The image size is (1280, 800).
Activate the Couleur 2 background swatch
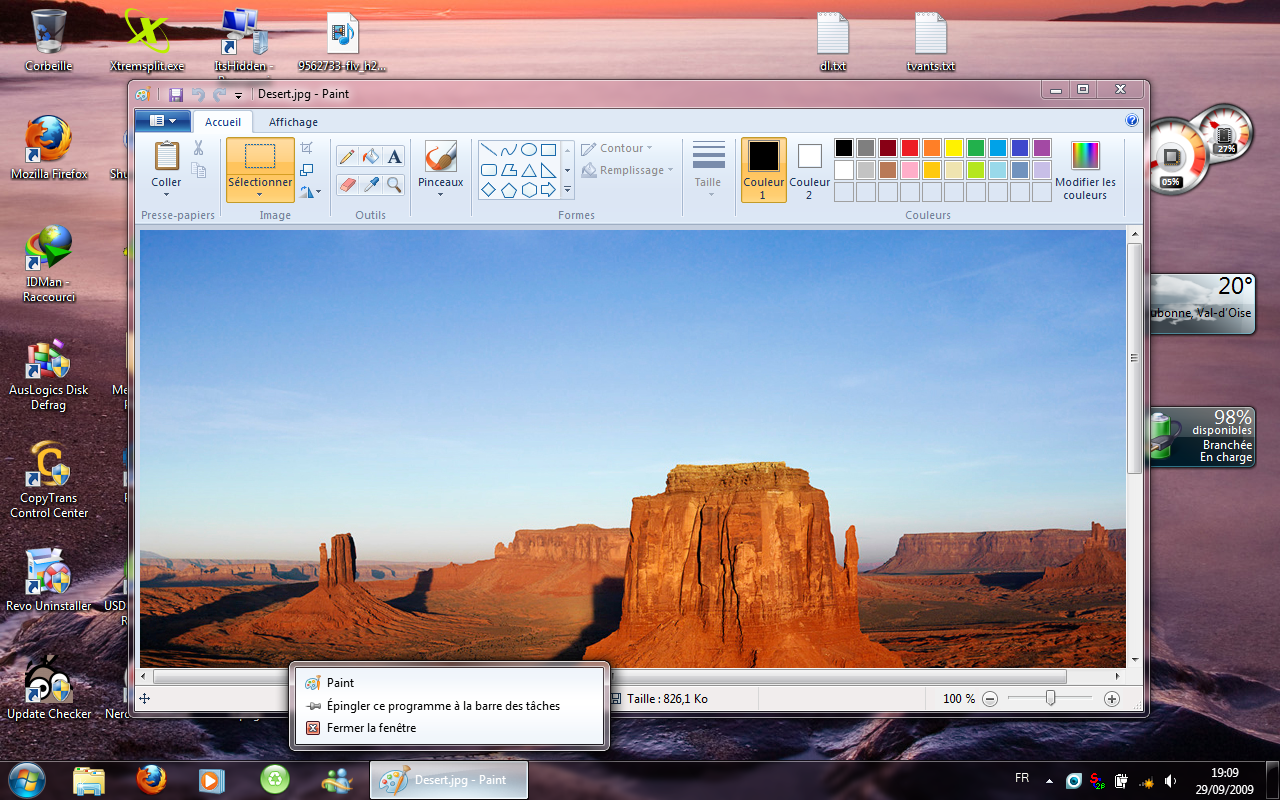[809, 169]
